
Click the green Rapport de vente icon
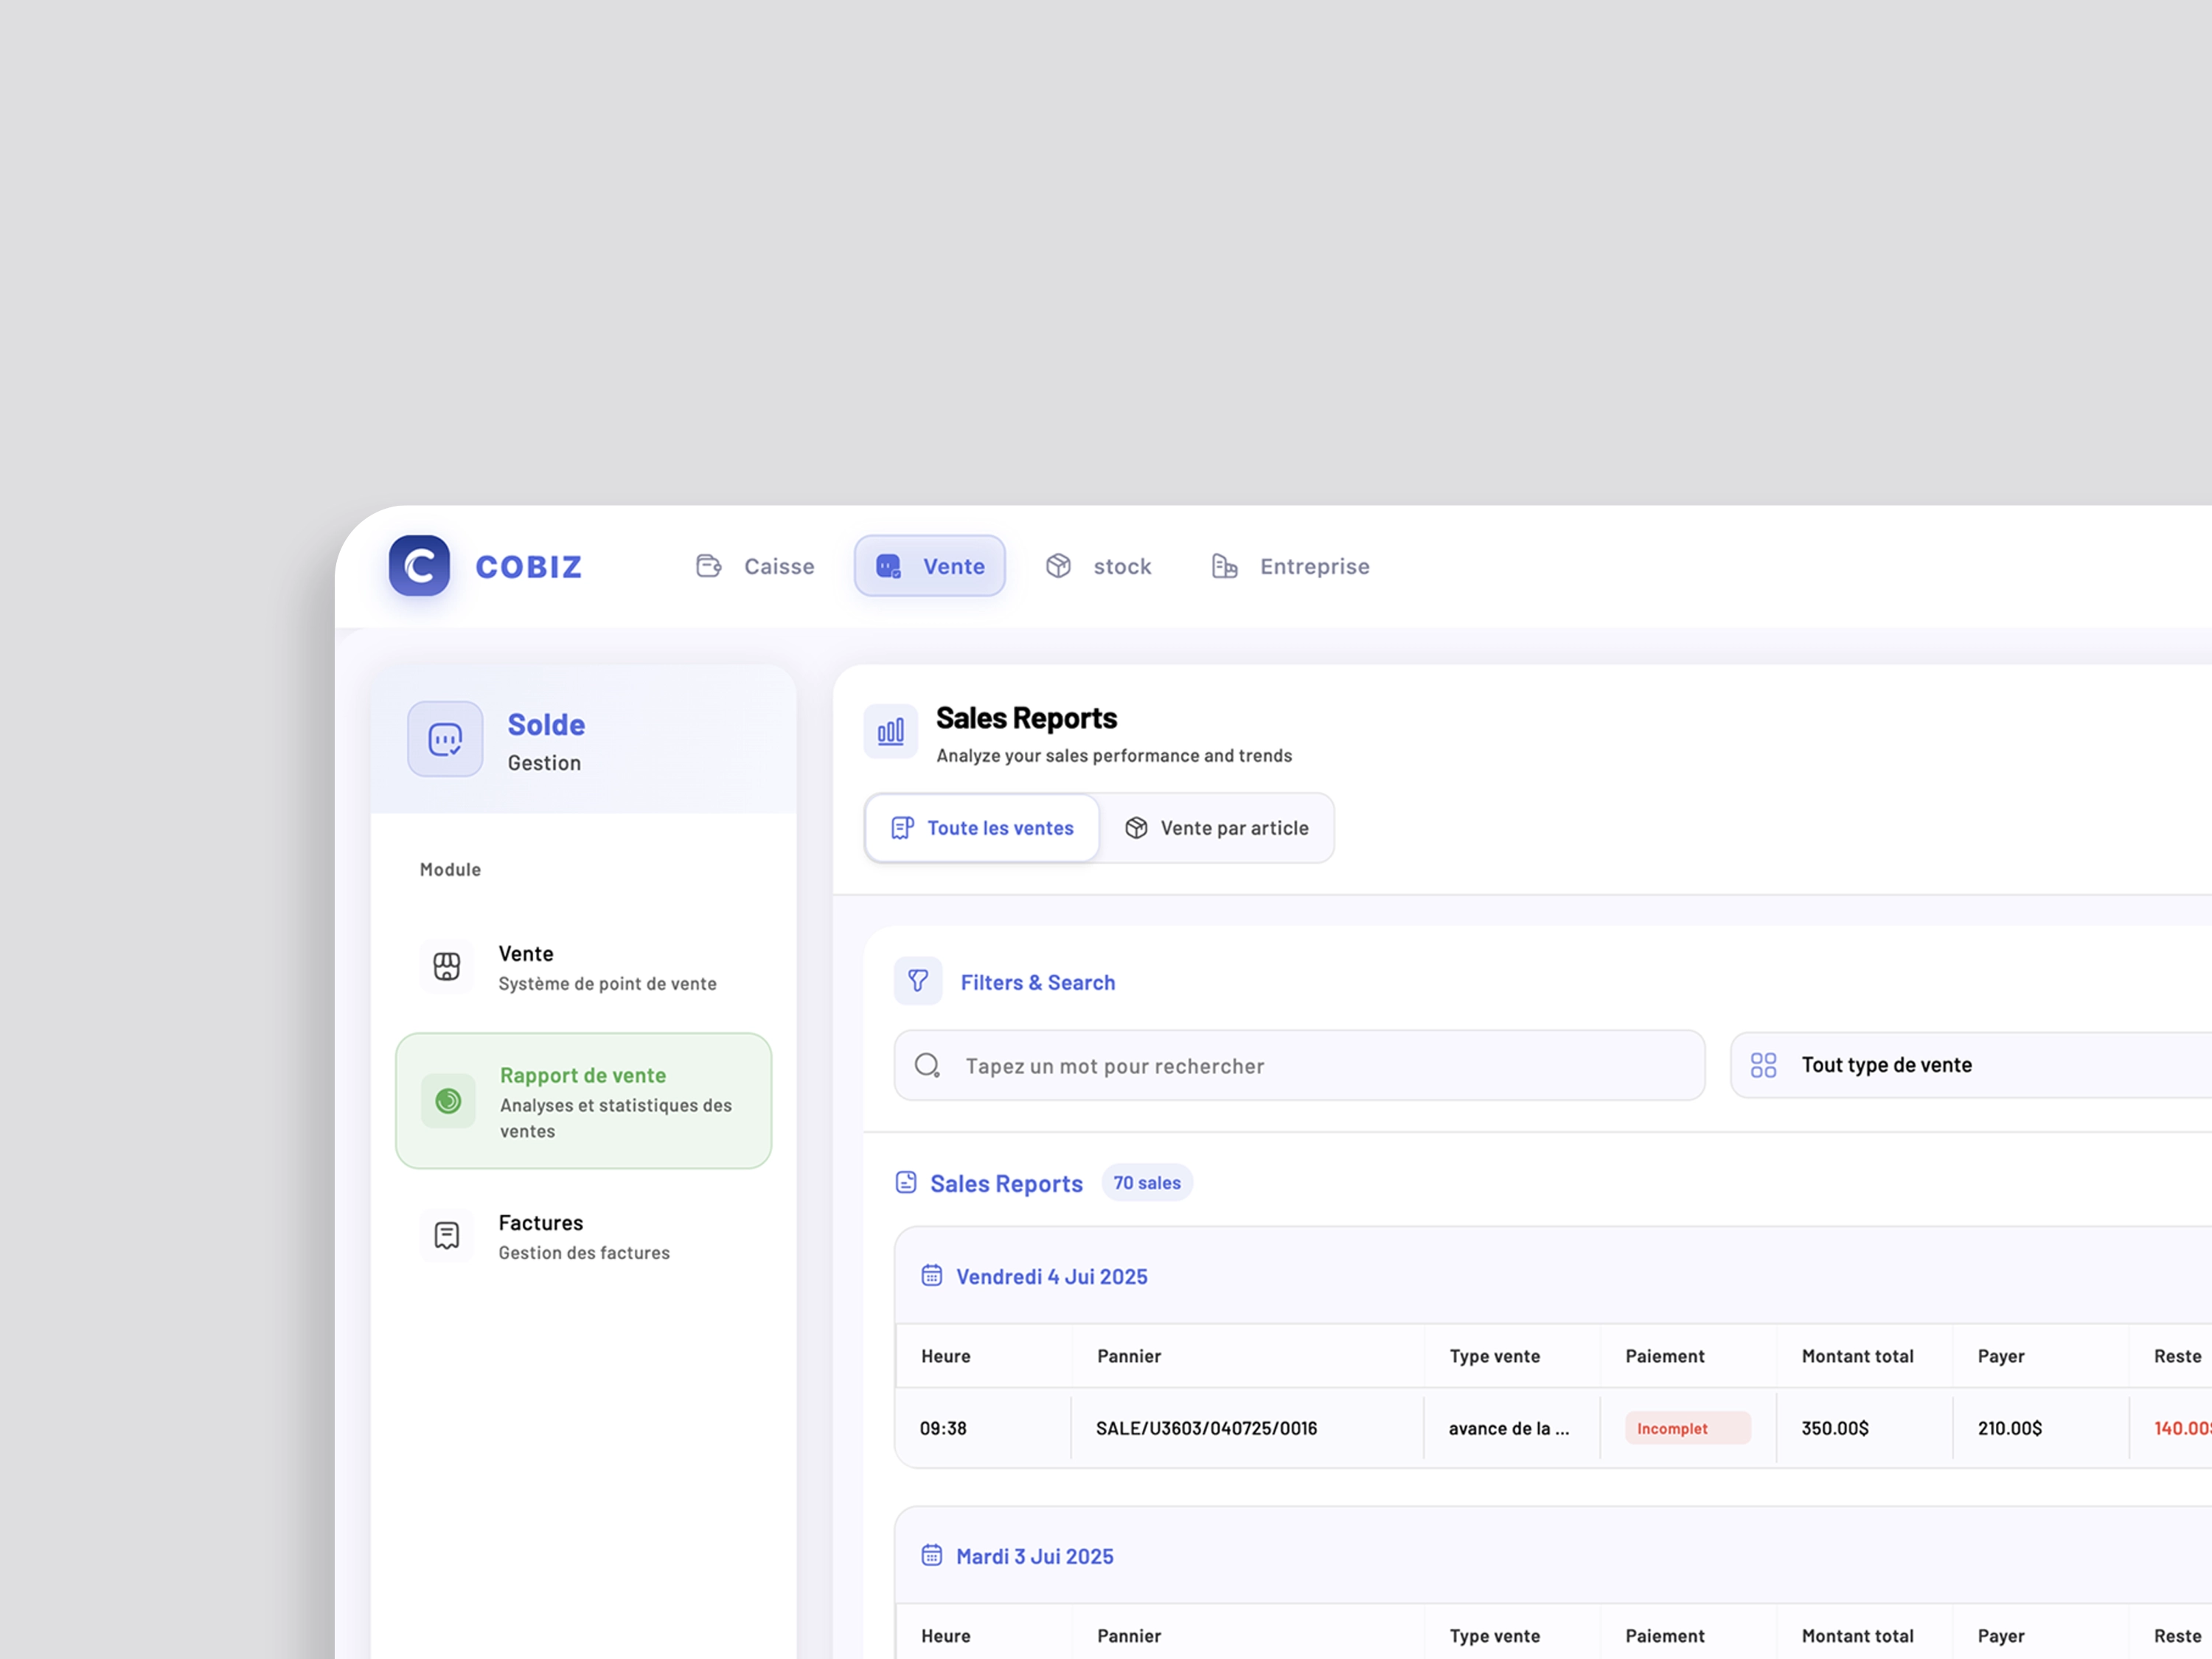click(x=448, y=1101)
